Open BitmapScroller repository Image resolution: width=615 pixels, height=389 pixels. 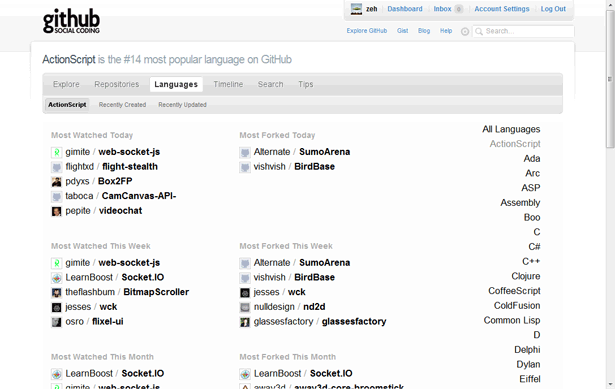click(156, 292)
